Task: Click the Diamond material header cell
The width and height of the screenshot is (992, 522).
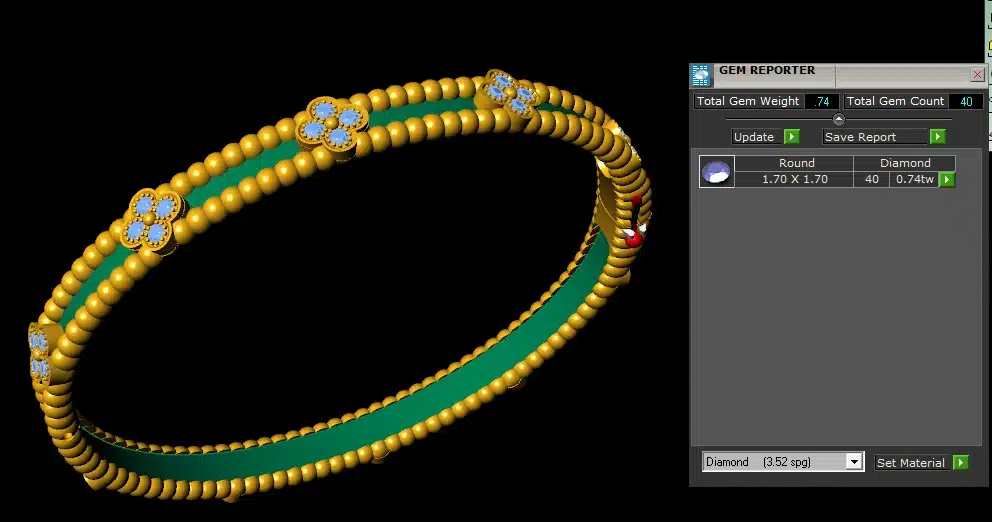Action: click(x=905, y=163)
